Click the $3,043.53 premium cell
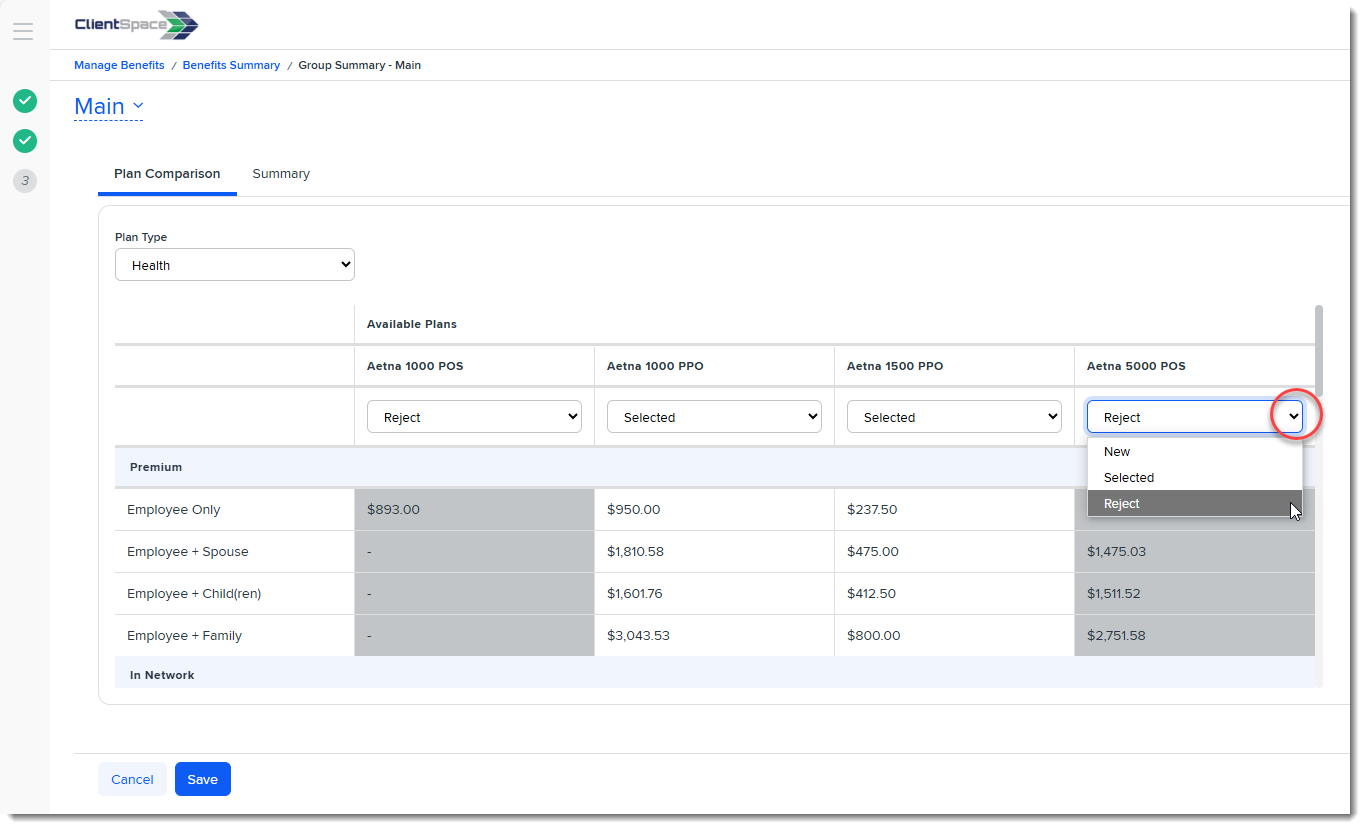1365x829 pixels. [714, 635]
